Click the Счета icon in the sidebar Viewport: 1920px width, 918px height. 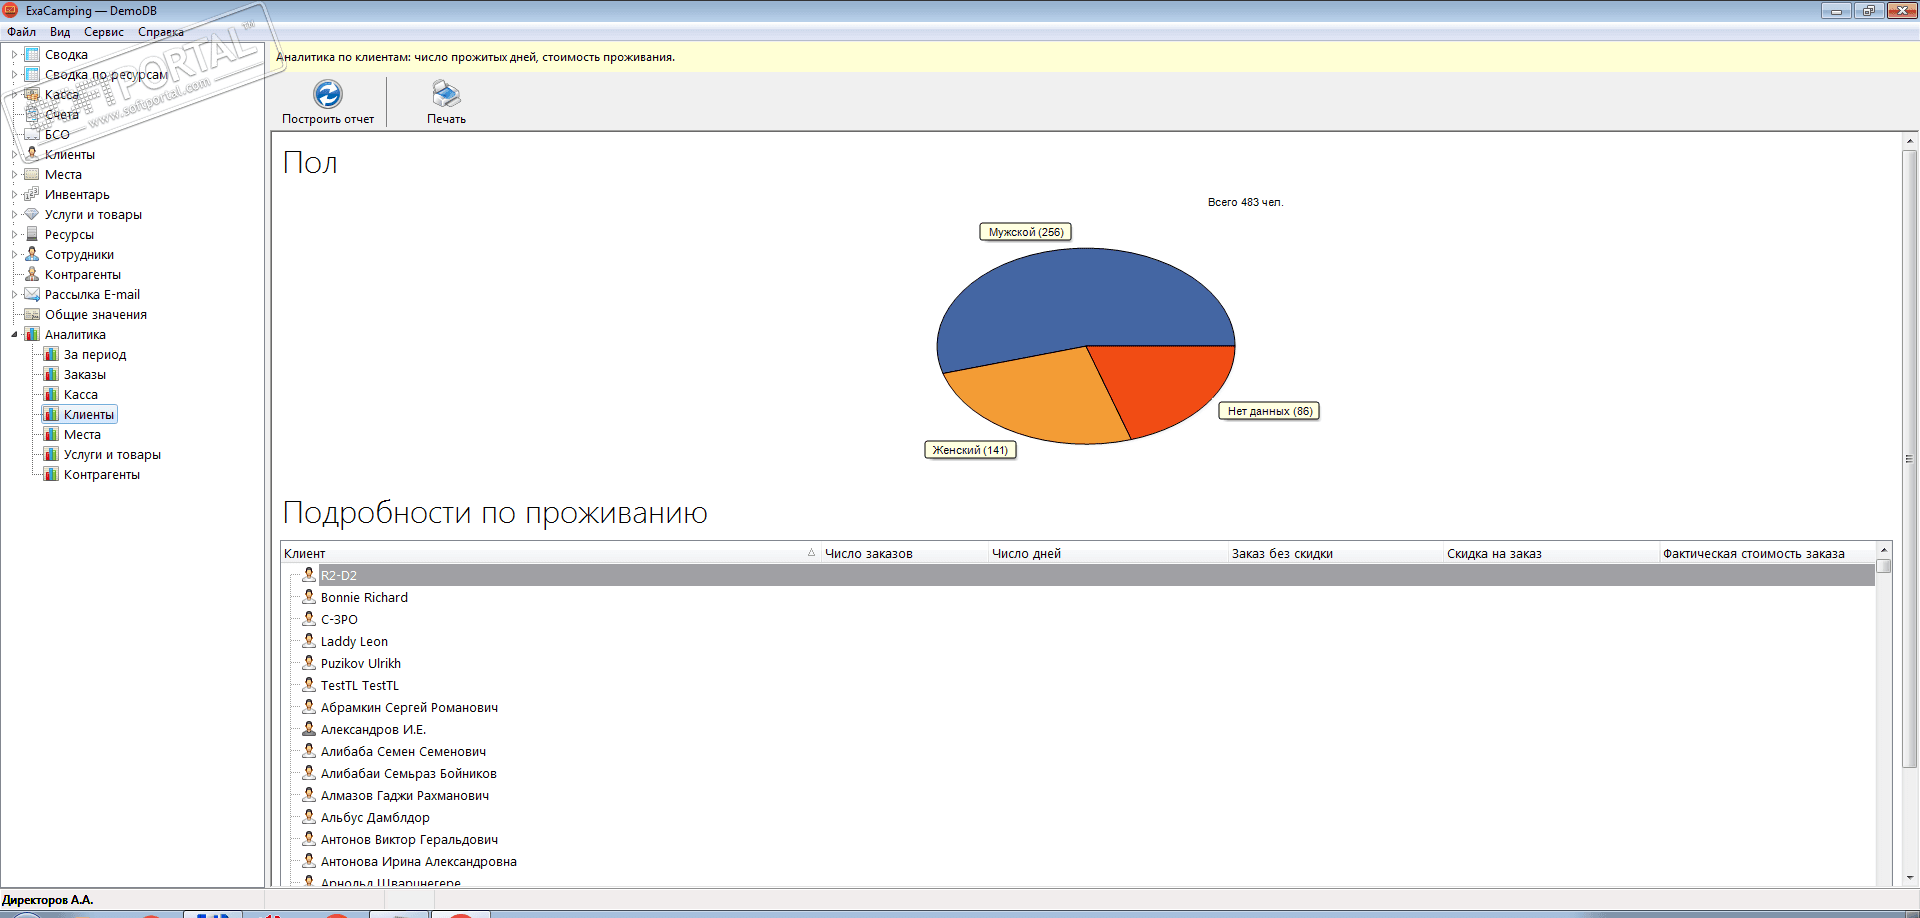point(32,114)
